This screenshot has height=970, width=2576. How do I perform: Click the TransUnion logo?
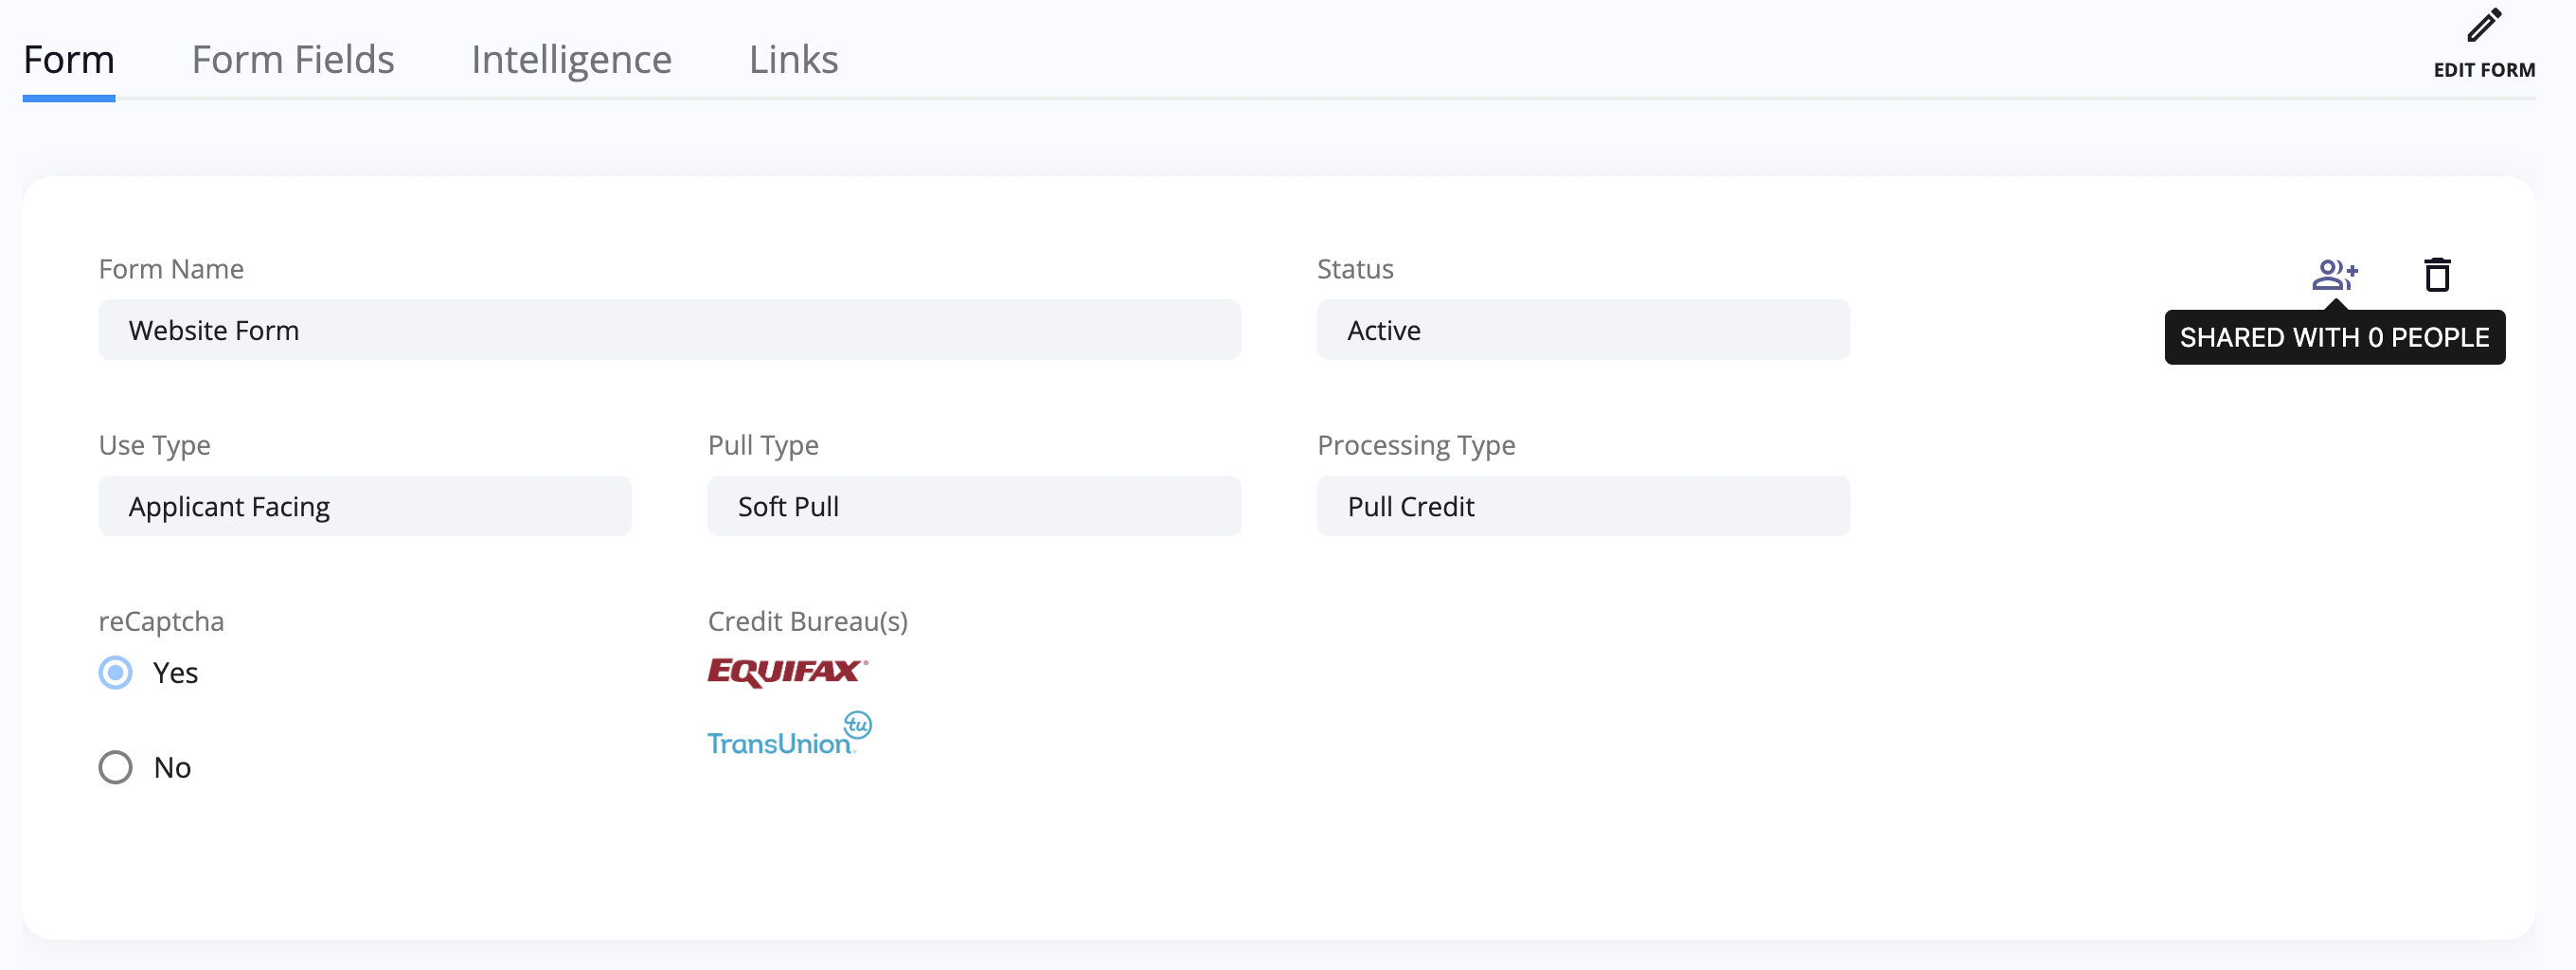(789, 733)
